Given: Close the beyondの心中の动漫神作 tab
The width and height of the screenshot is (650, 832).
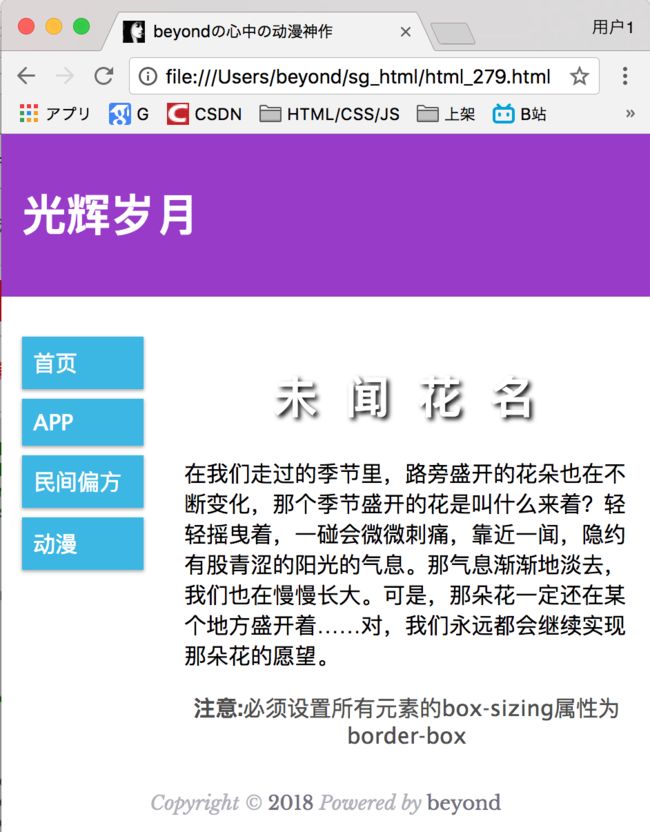Looking at the screenshot, I should click(405, 32).
